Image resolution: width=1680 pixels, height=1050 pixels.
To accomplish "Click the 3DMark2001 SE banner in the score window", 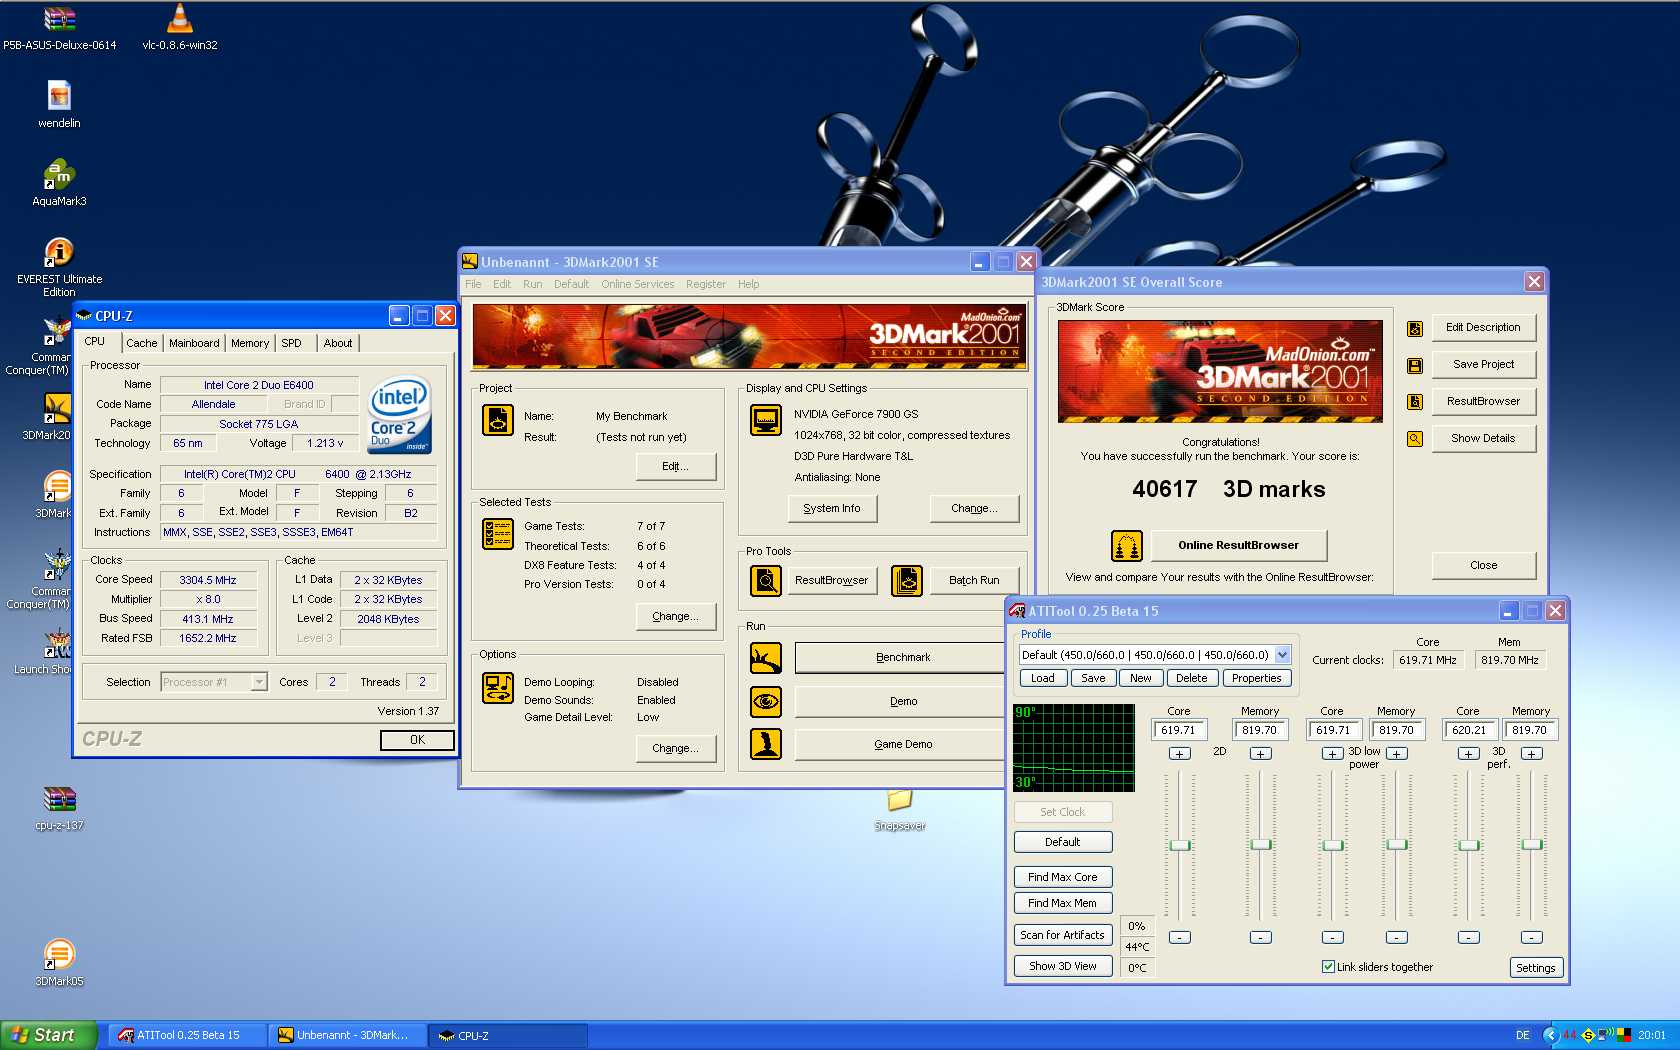I will click(1220, 371).
